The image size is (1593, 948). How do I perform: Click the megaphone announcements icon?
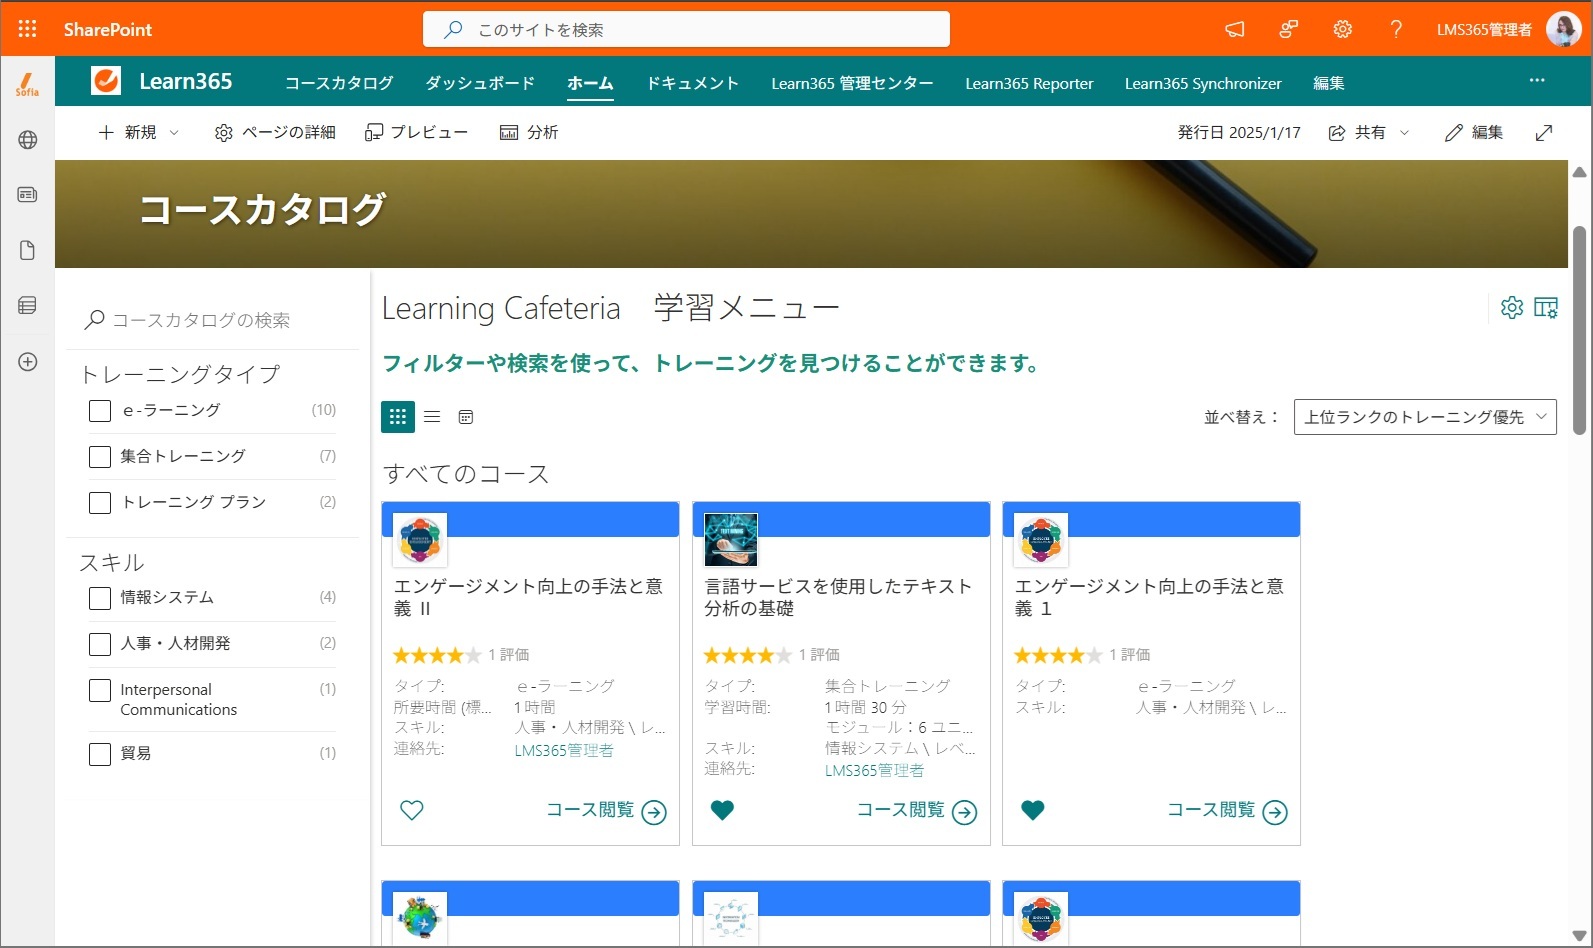click(x=1235, y=29)
